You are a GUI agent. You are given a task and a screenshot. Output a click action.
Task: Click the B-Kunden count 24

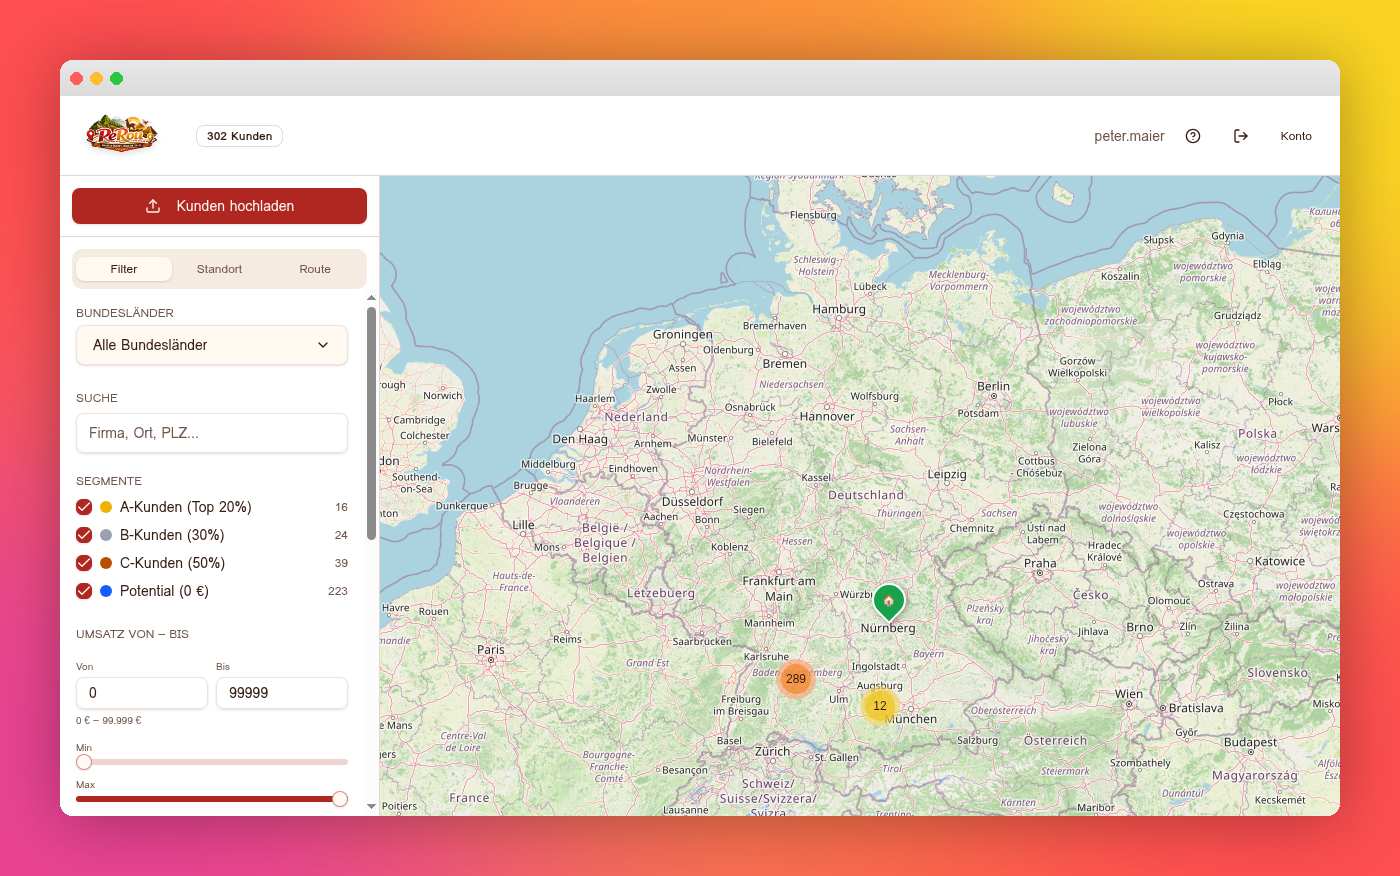coord(341,535)
